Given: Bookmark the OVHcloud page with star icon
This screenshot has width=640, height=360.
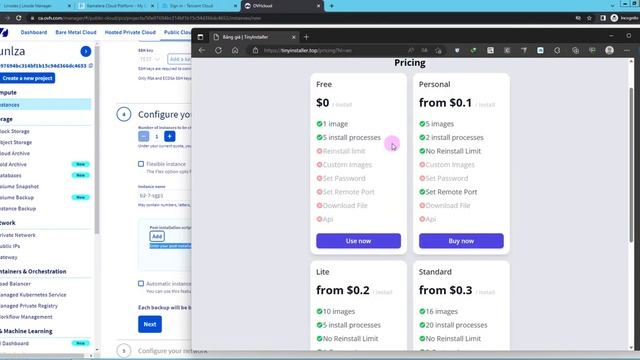Looking at the screenshot, I should point(589,18).
